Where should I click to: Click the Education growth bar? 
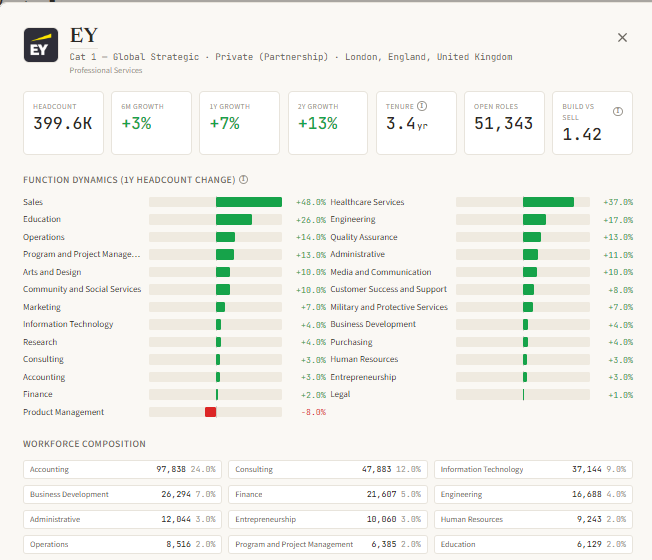234,220
